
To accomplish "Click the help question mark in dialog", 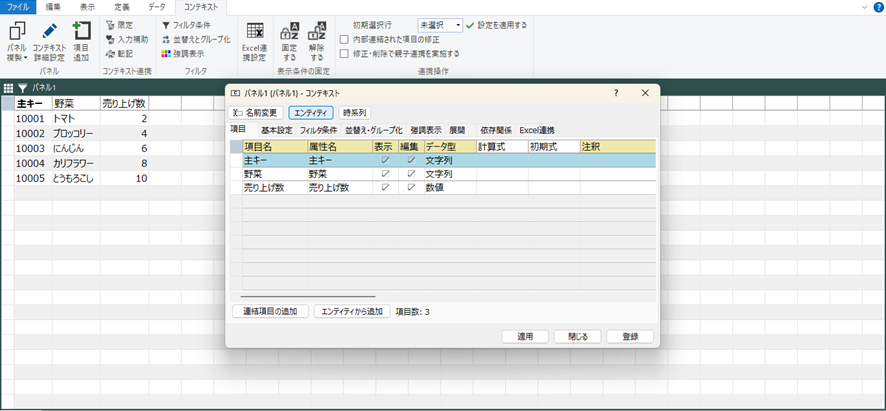I will [615, 93].
